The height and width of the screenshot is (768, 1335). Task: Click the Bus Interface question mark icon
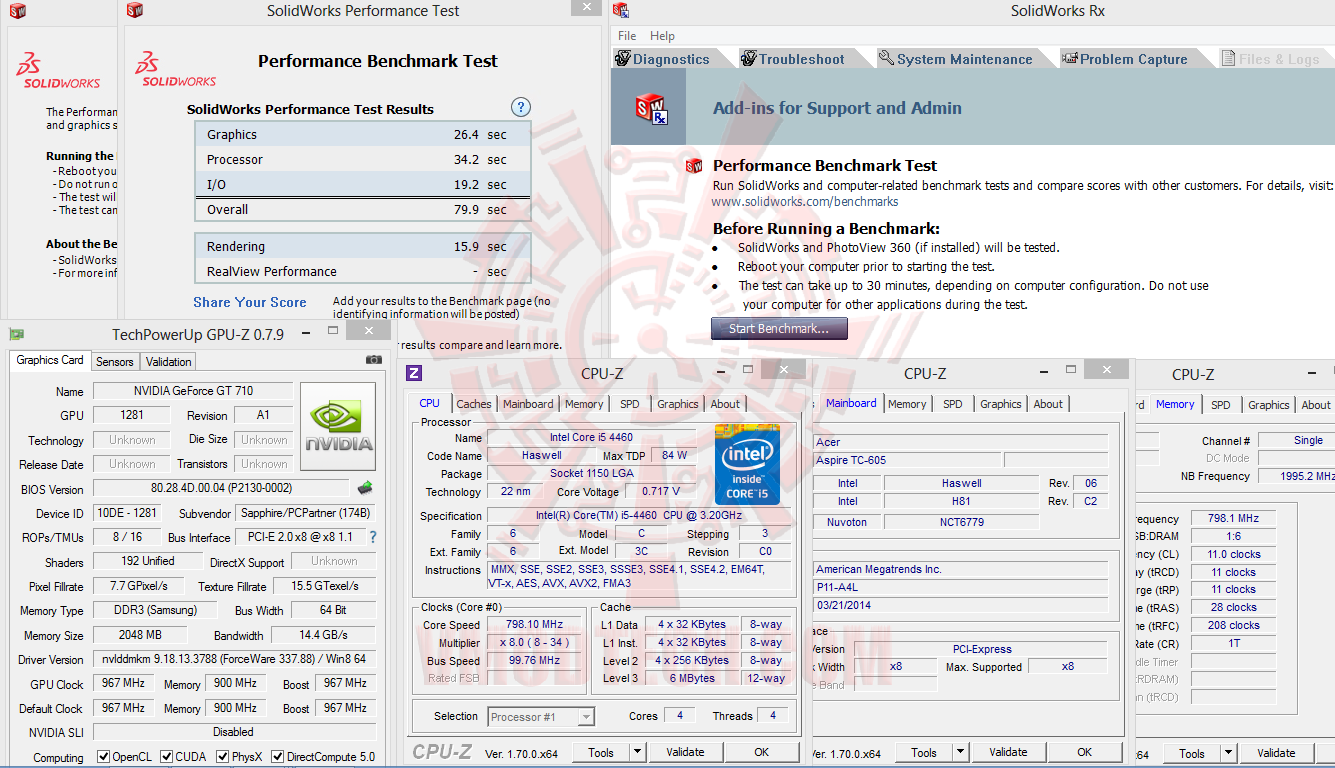click(373, 537)
